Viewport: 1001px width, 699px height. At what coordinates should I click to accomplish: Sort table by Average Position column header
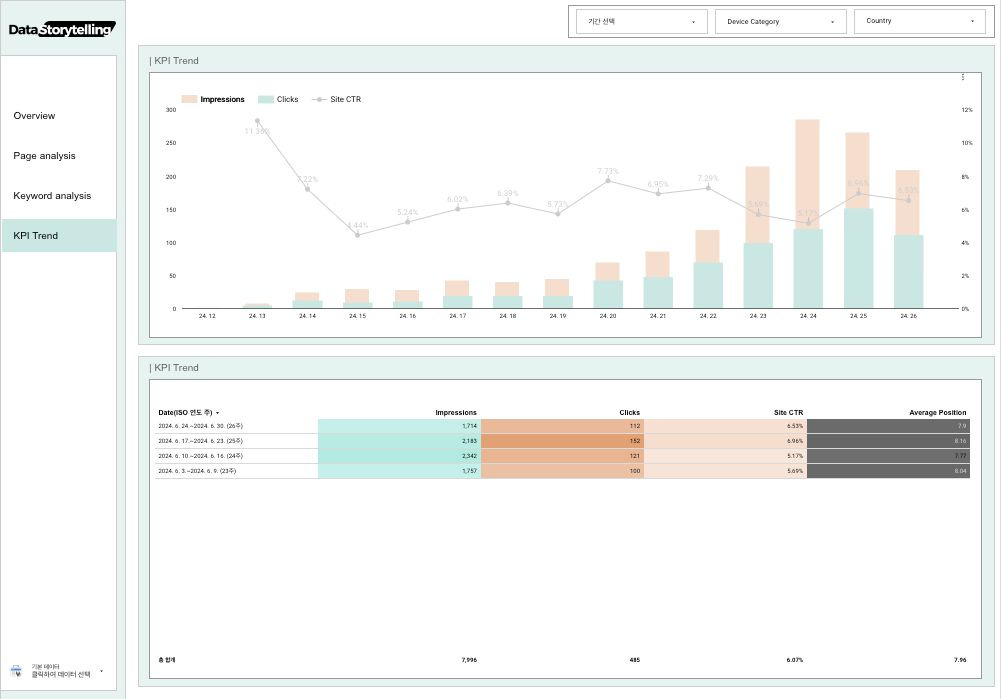(938, 412)
